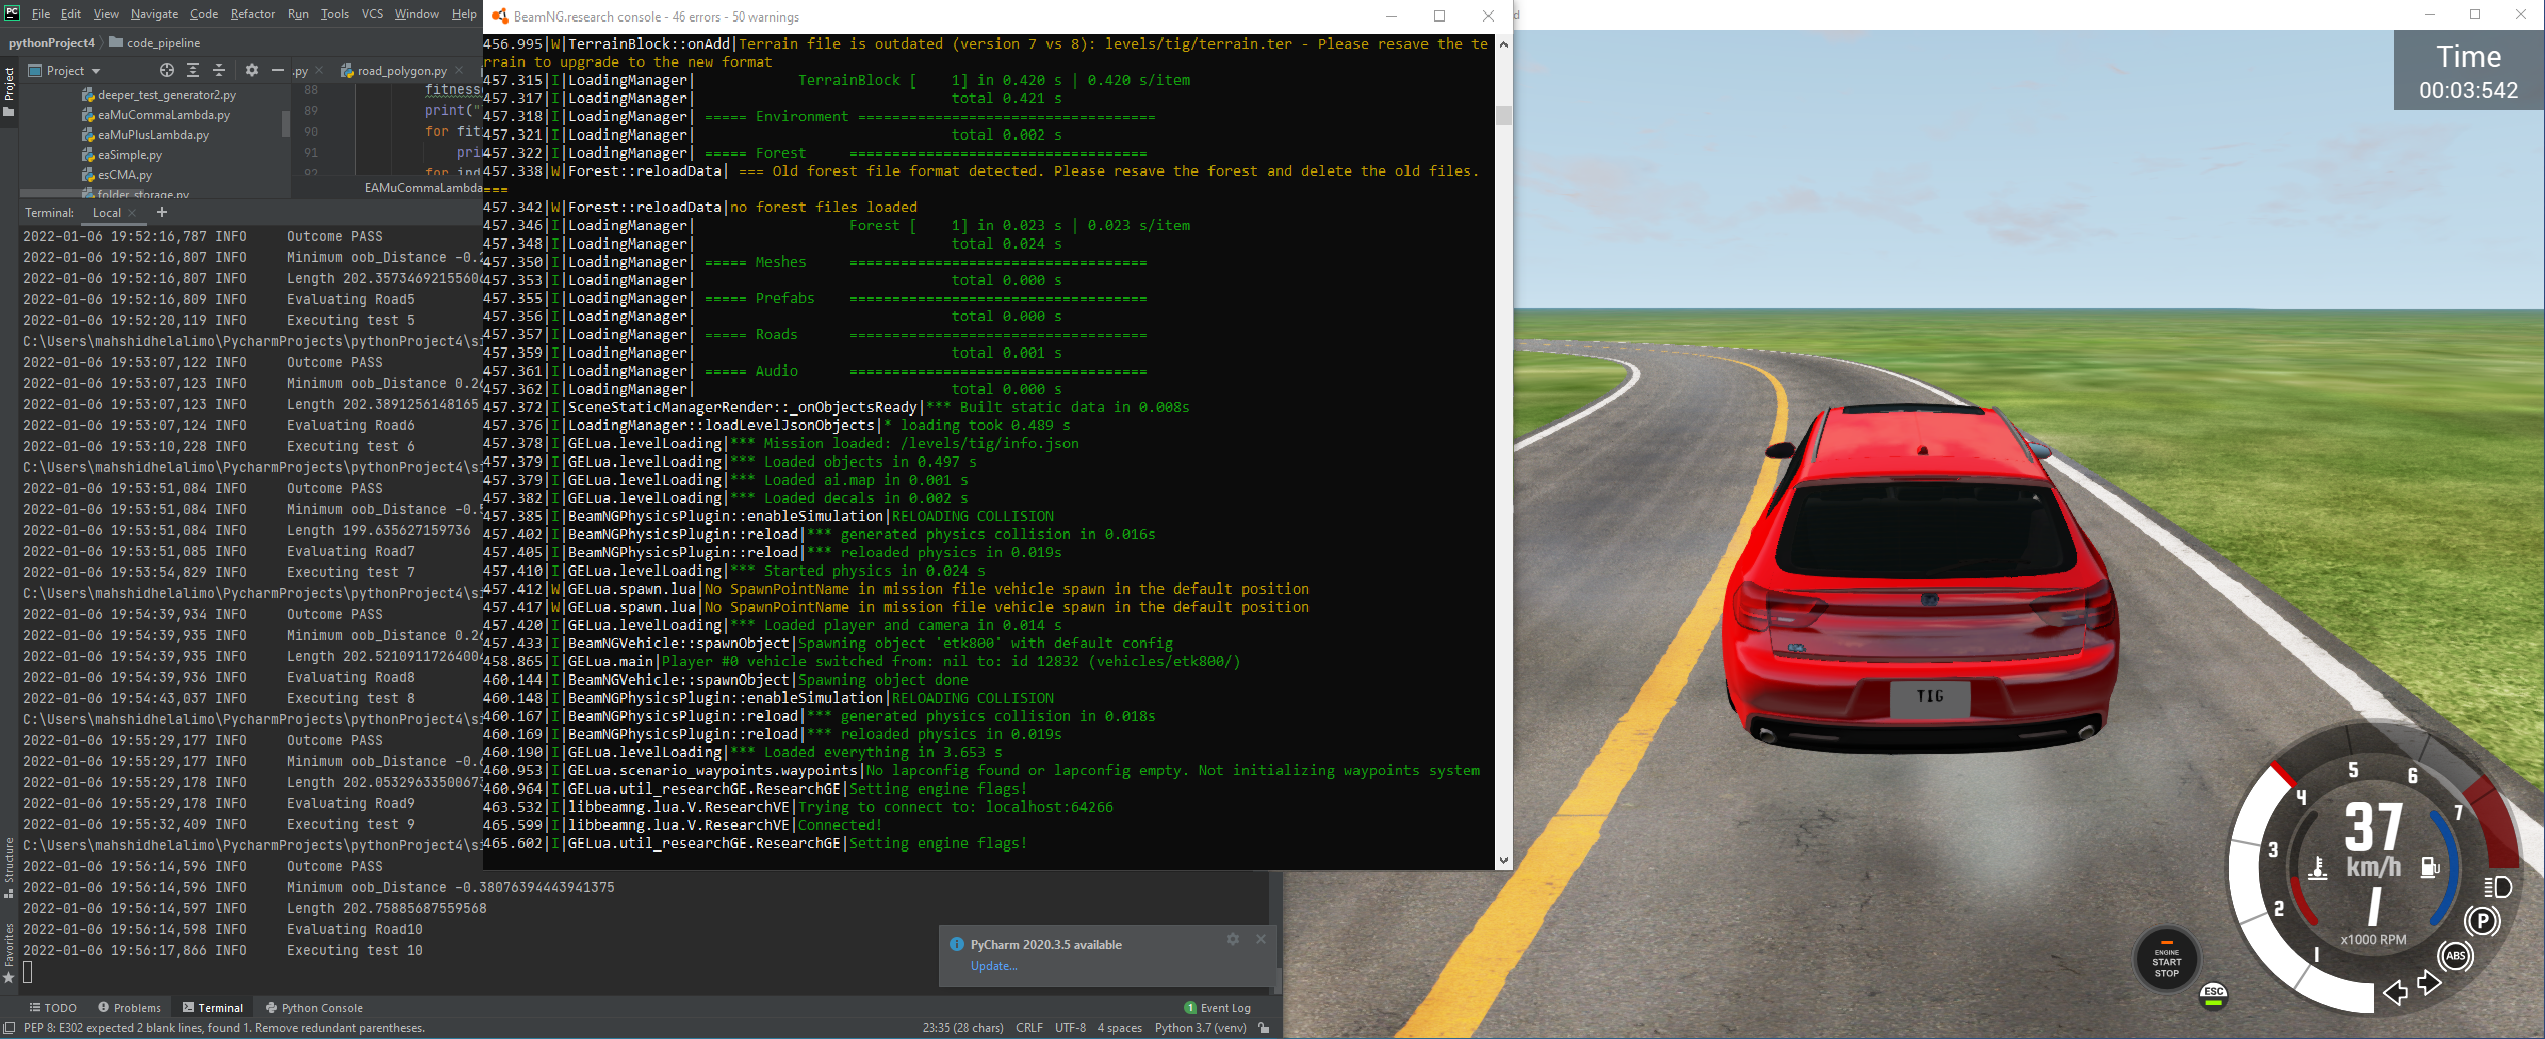The height and width of the screenshot is (1039, 2545).
Task: Click the Collapse All icon in Project panel
Action: click(x=219, y=70)
